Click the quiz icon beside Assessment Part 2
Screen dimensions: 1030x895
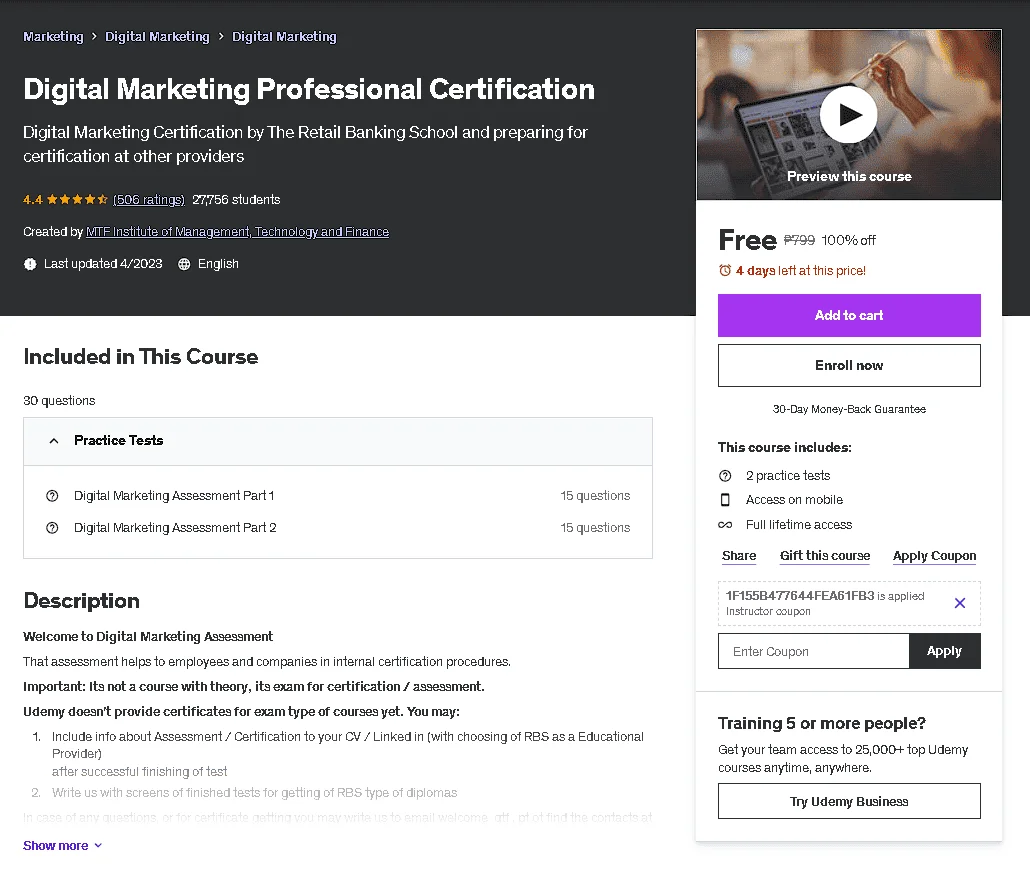pyautogui.click(x=52, y=528)
